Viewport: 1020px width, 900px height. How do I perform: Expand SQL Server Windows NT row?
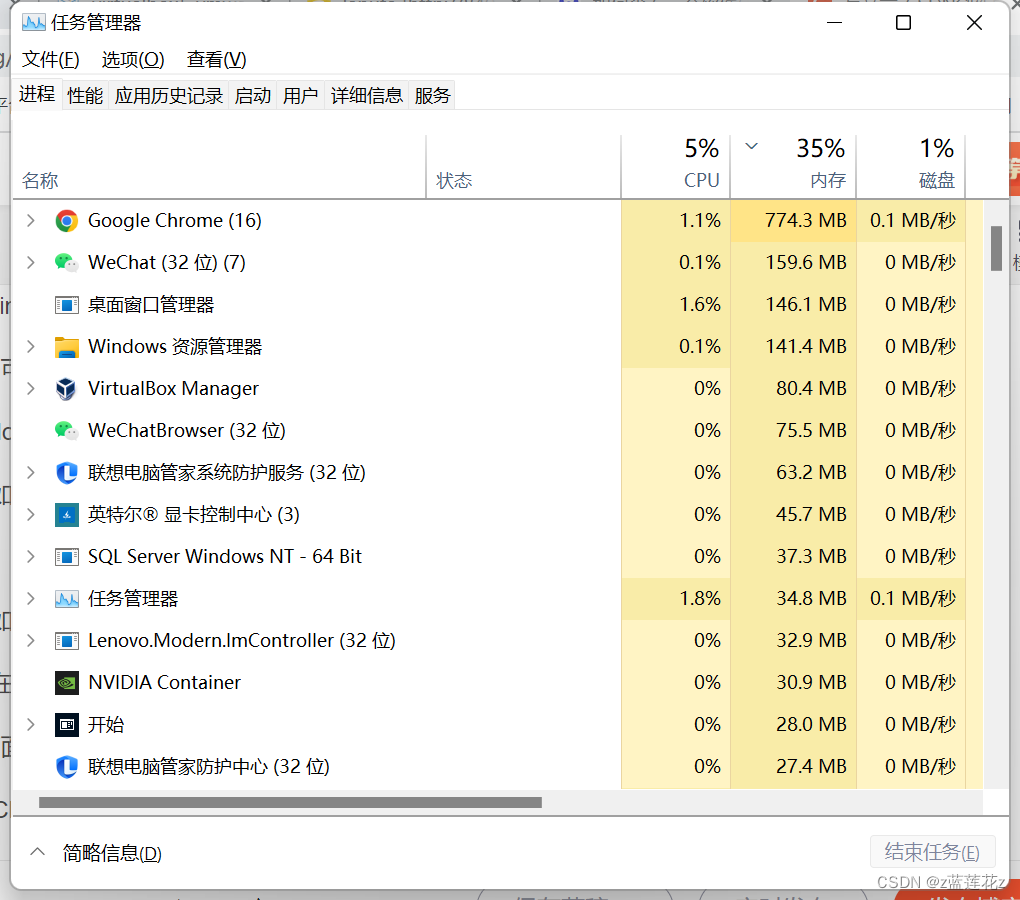(x=31, y=557)
